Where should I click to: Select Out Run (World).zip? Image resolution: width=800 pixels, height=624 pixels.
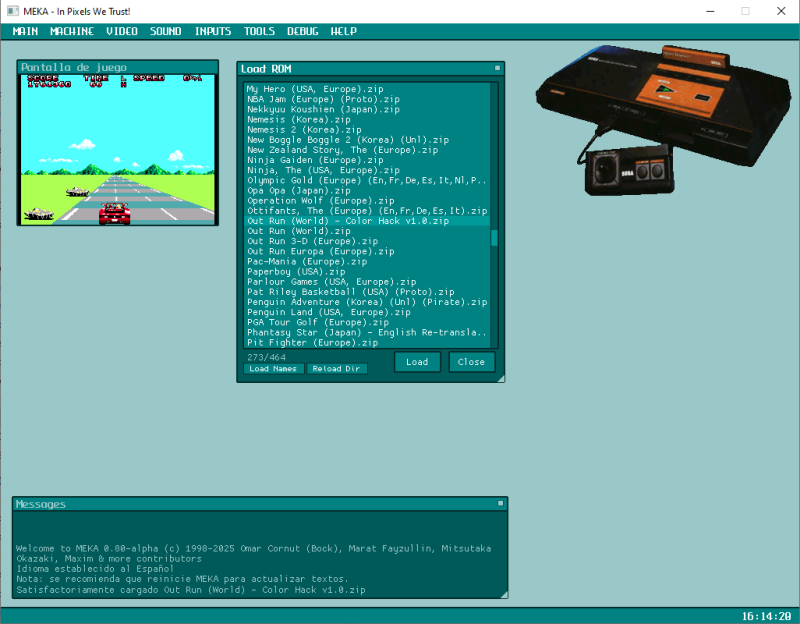(x=367, y=231)
